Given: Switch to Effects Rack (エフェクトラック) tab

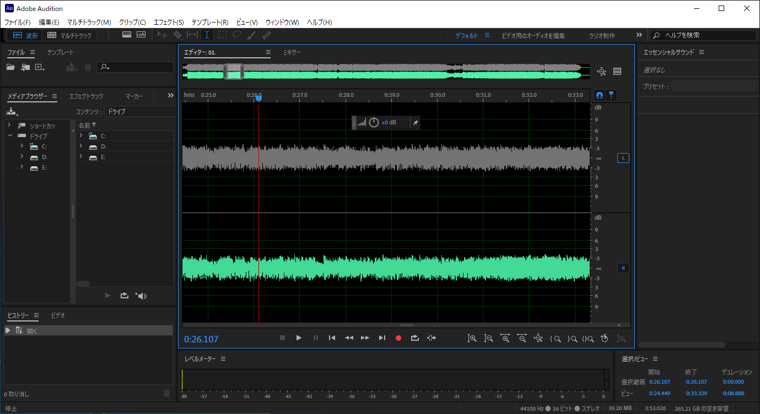Looking at the screenshot, I should coord(86,96).
